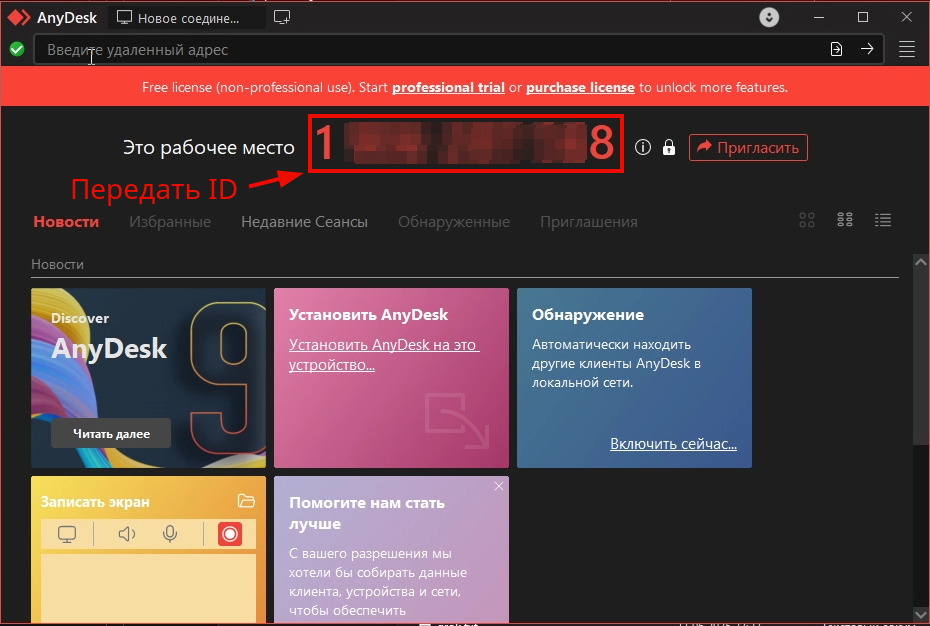930x626 pixels.
Task: Toggle speaker audio on Записать экран card
Action: pyautogui.click(x=127, y=533)
